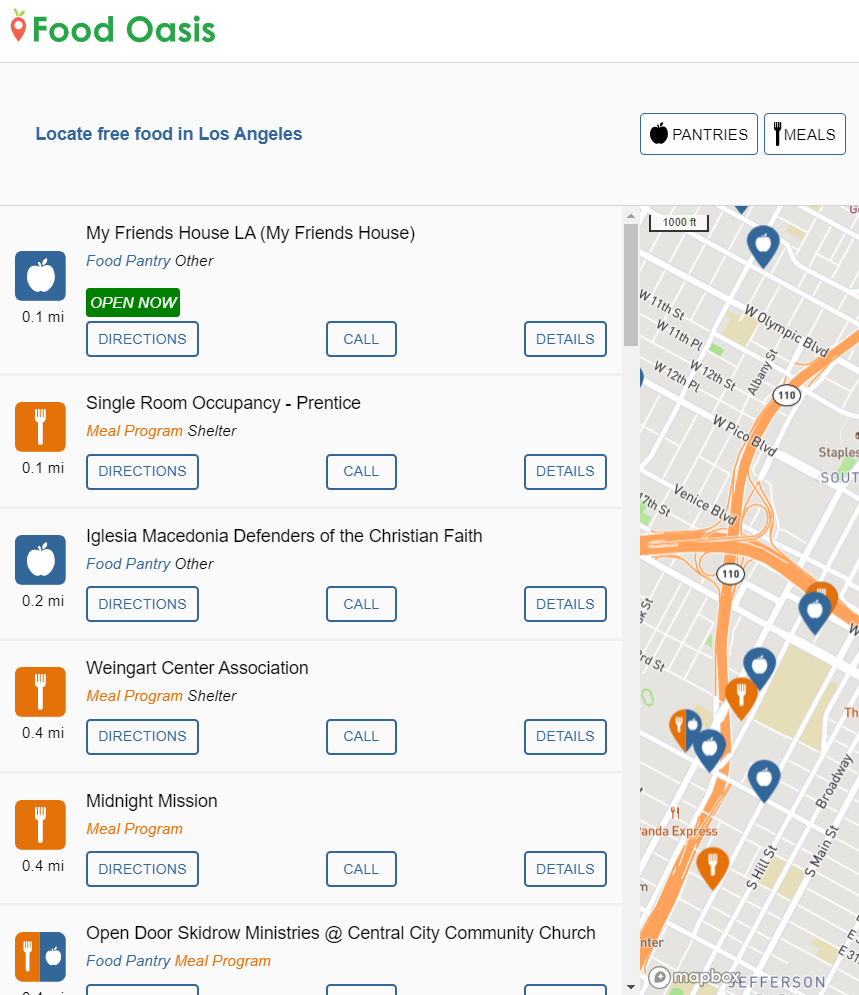Click the "Locate free food in Los Angeles" heading

point(169,134)
